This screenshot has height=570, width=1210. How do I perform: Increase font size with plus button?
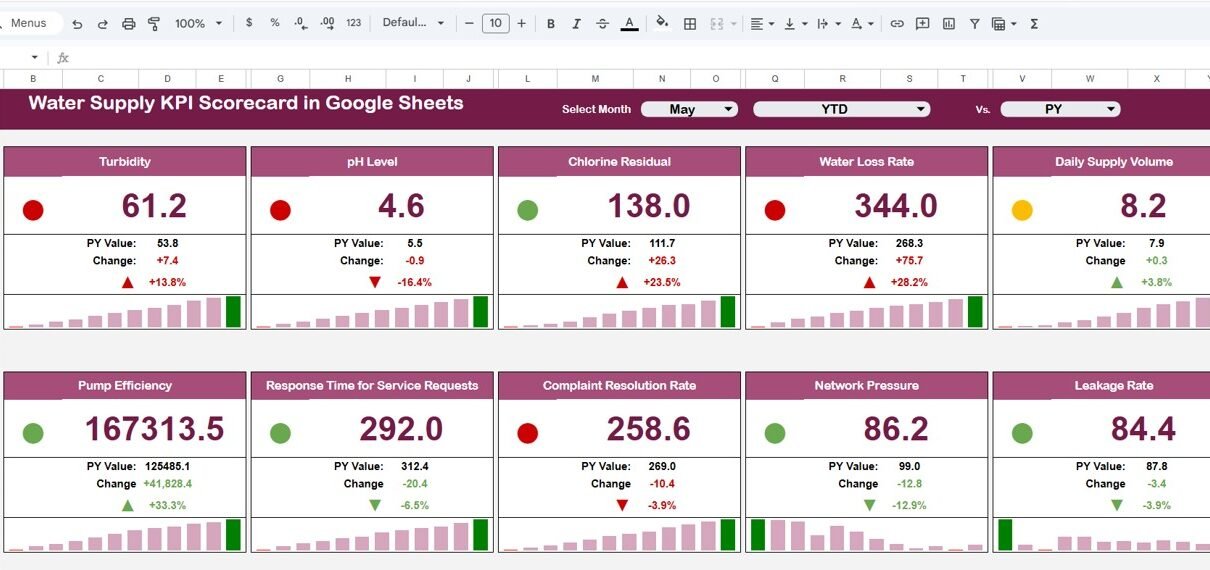click(521, 23)
